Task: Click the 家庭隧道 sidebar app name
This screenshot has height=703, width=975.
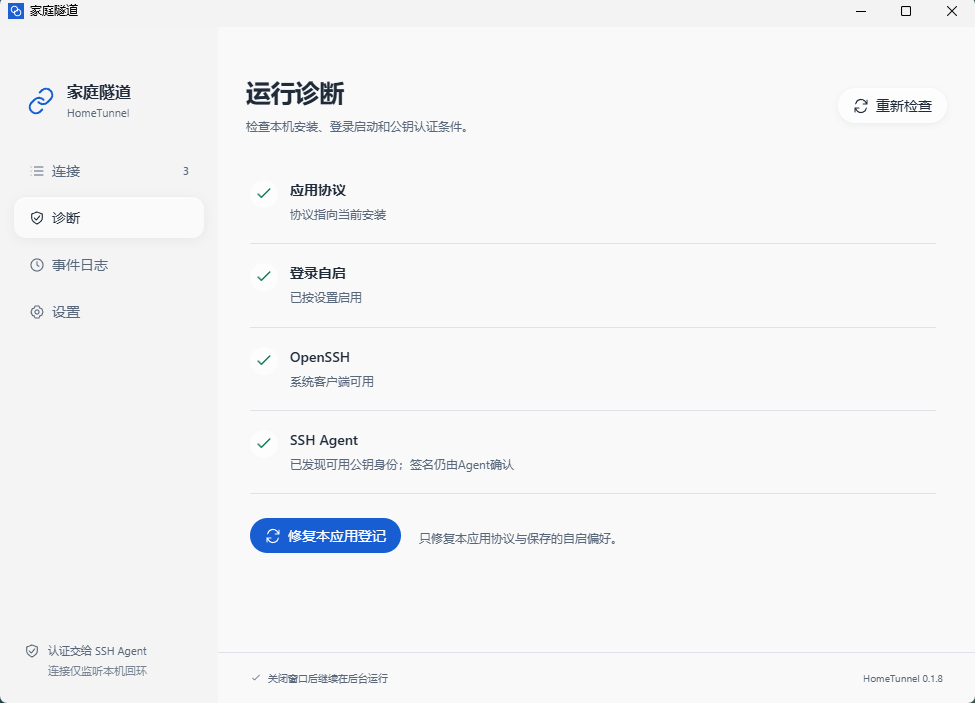Action: [99, 93]
